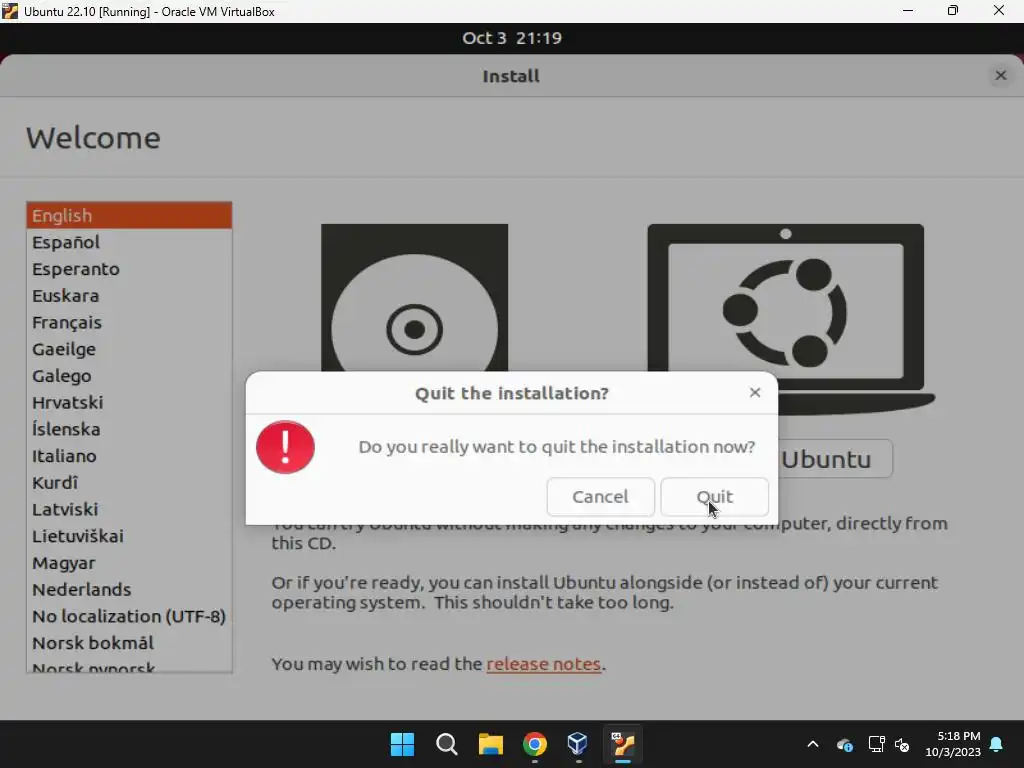
Task: Open File Explorer from the taskbar
Action: click(490, 744)
